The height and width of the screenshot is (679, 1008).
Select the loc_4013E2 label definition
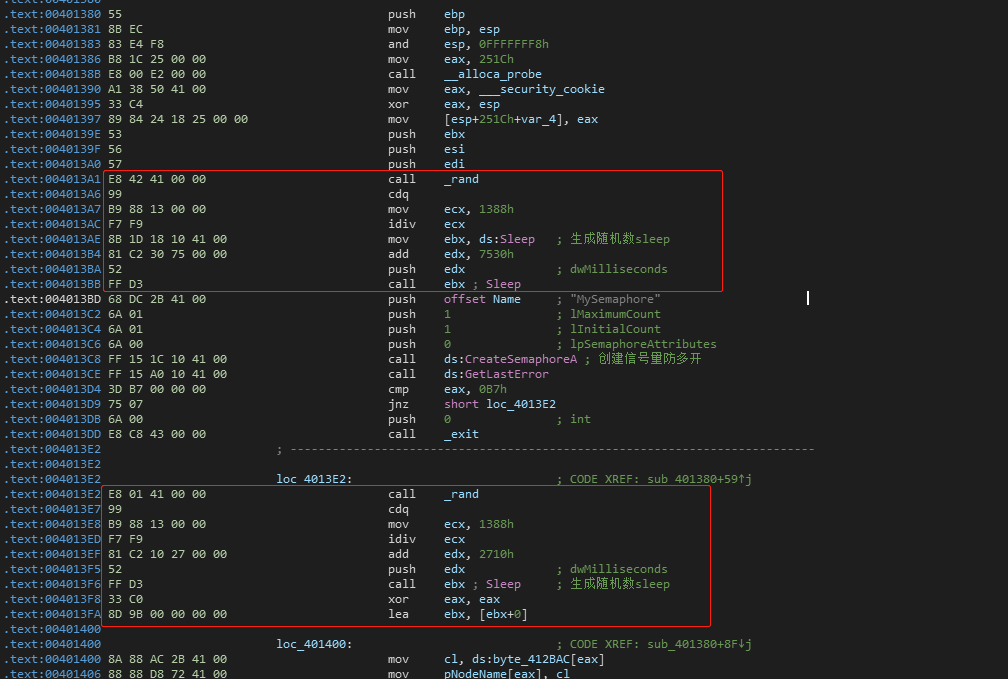(314, 479)
